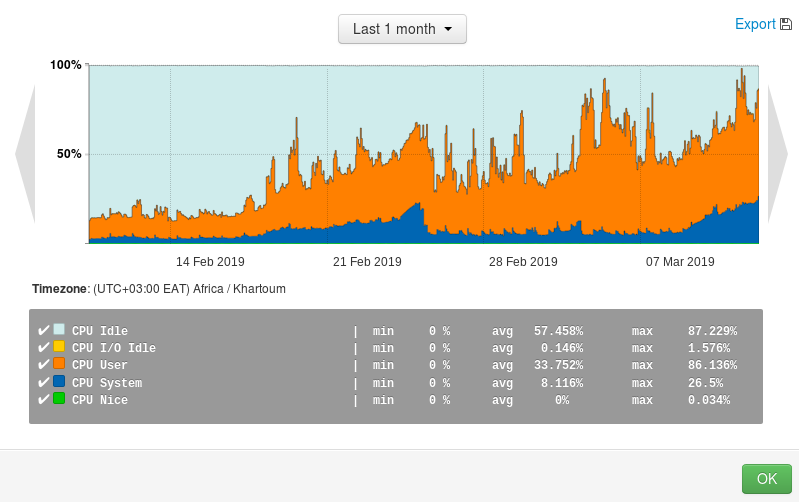Image resolution: width=799 pixels, height=502 pixels.
Task: Click the 14 Feb 2019 axis label
Action: point(210,262)
